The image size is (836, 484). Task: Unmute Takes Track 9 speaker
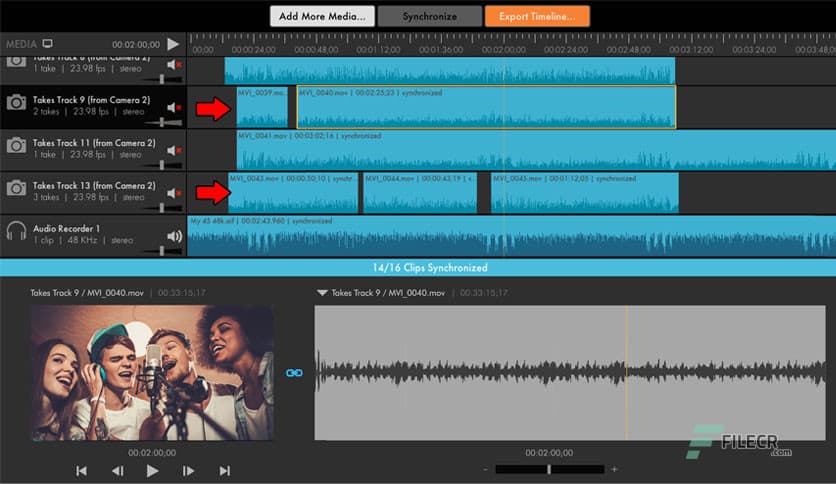tap(174, 107)
